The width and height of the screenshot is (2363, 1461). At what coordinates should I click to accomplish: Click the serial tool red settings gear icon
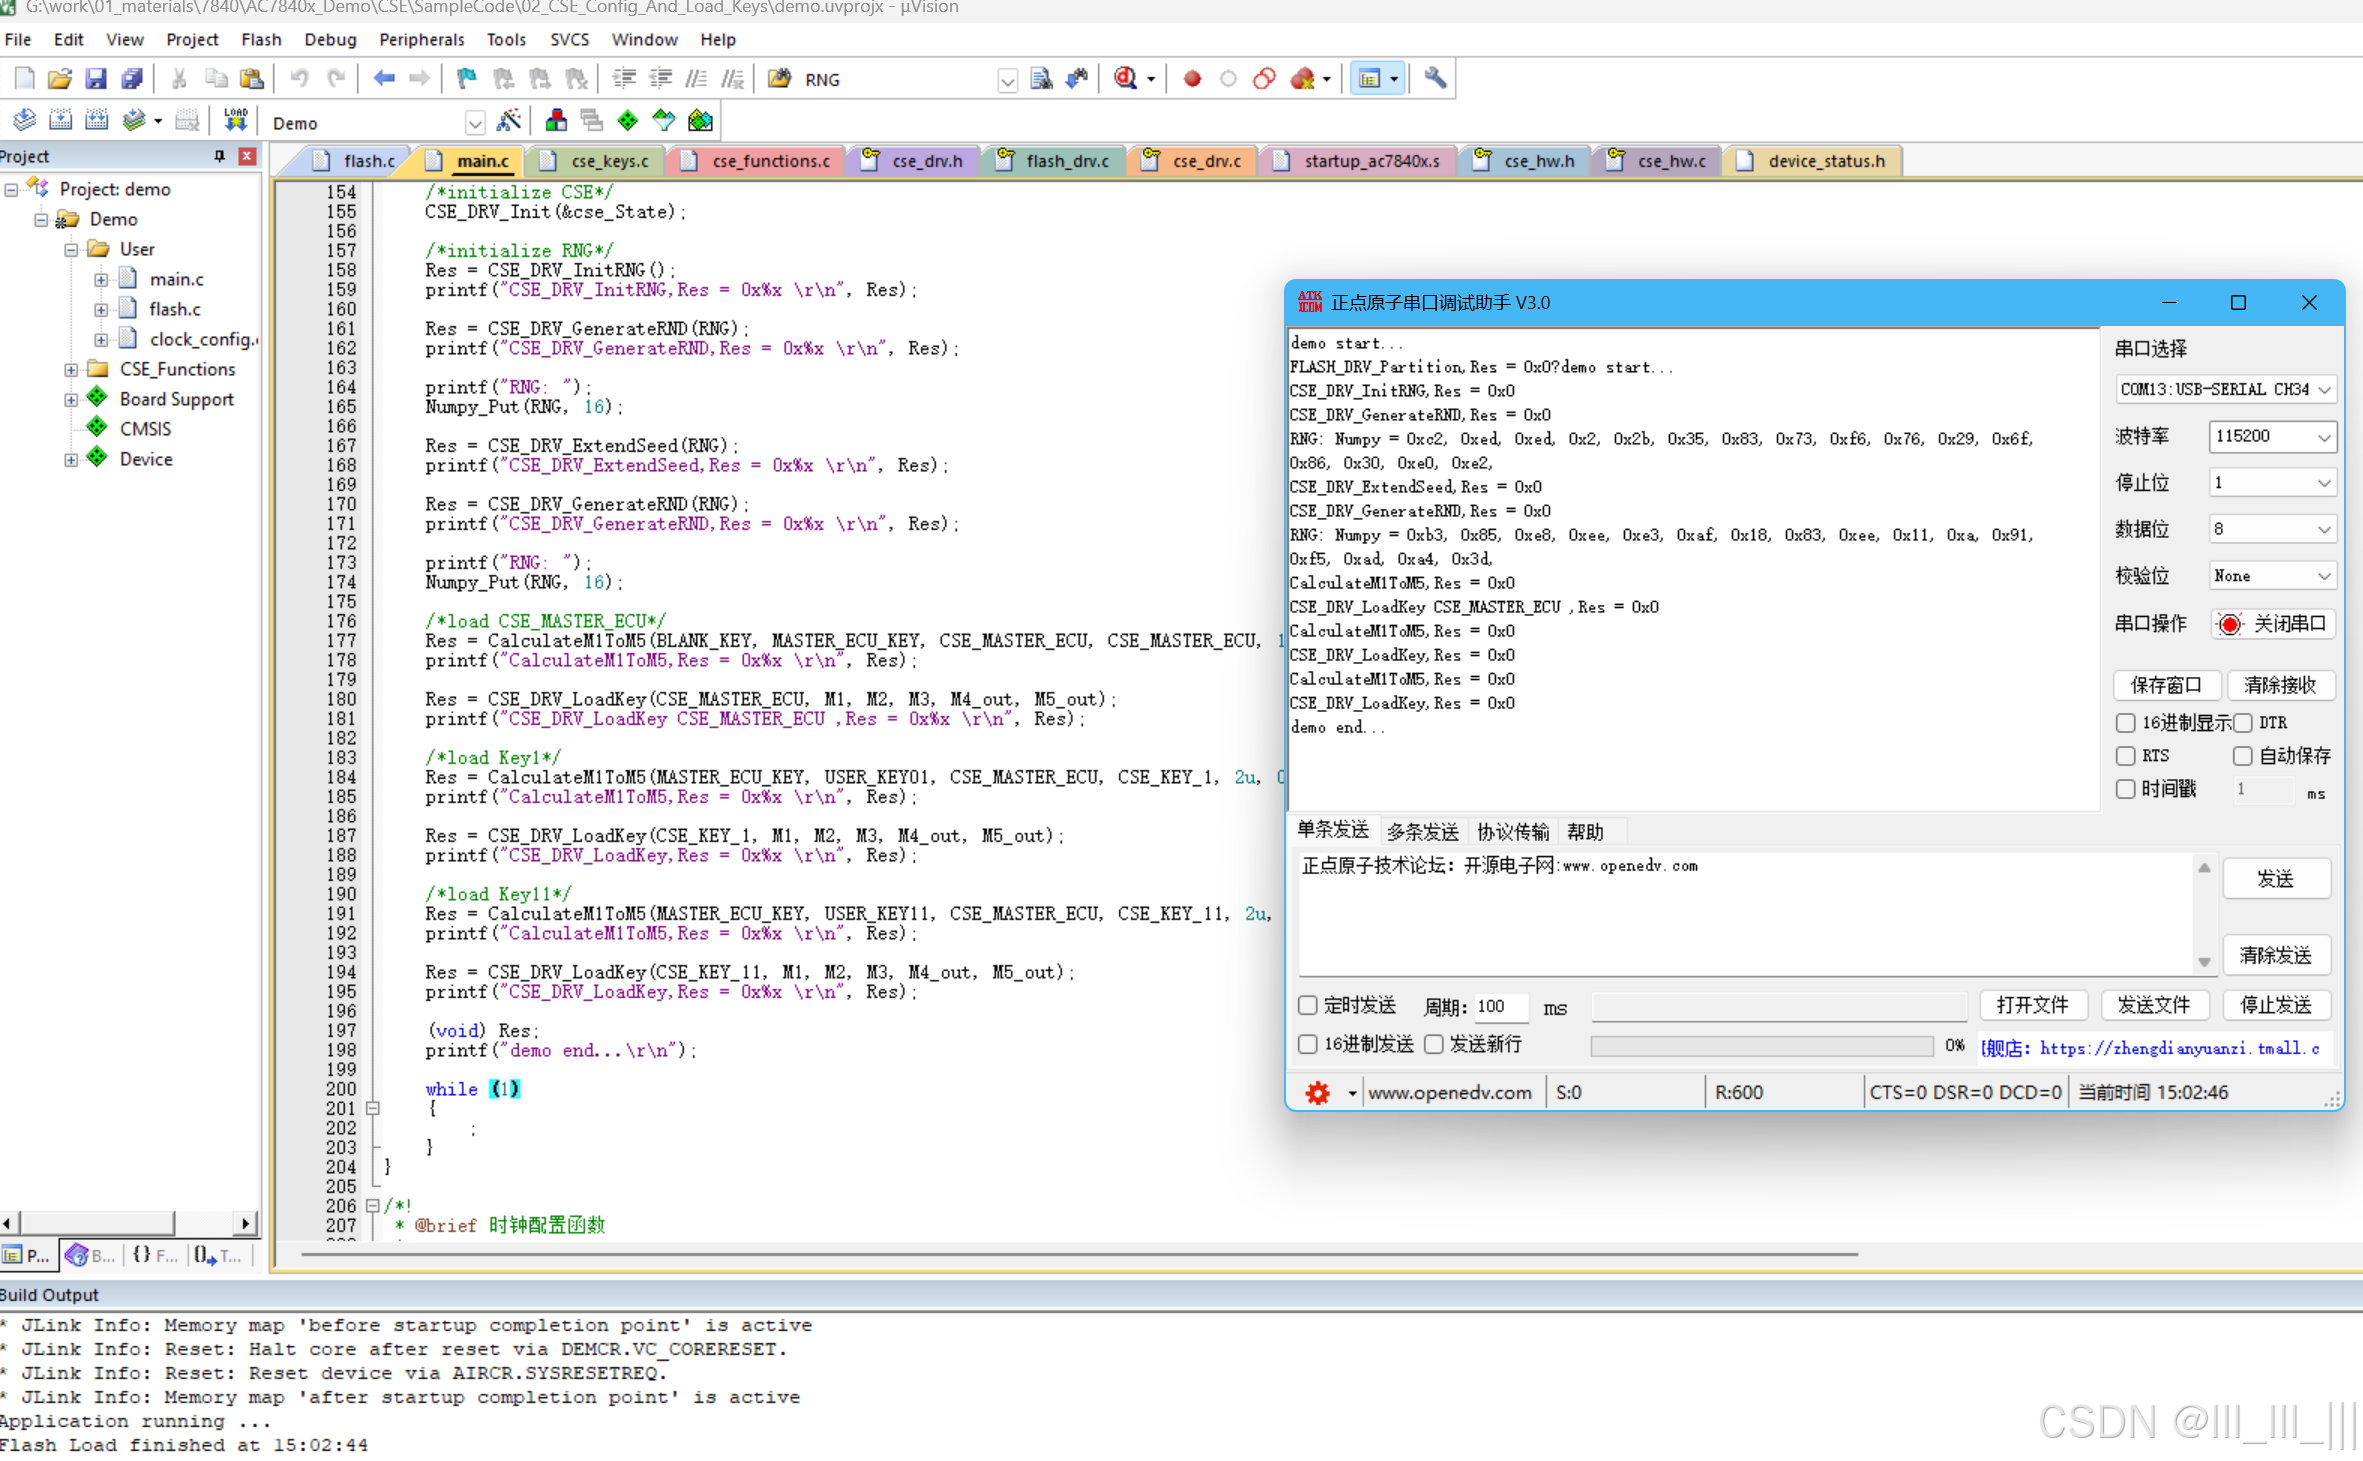1317,1093
